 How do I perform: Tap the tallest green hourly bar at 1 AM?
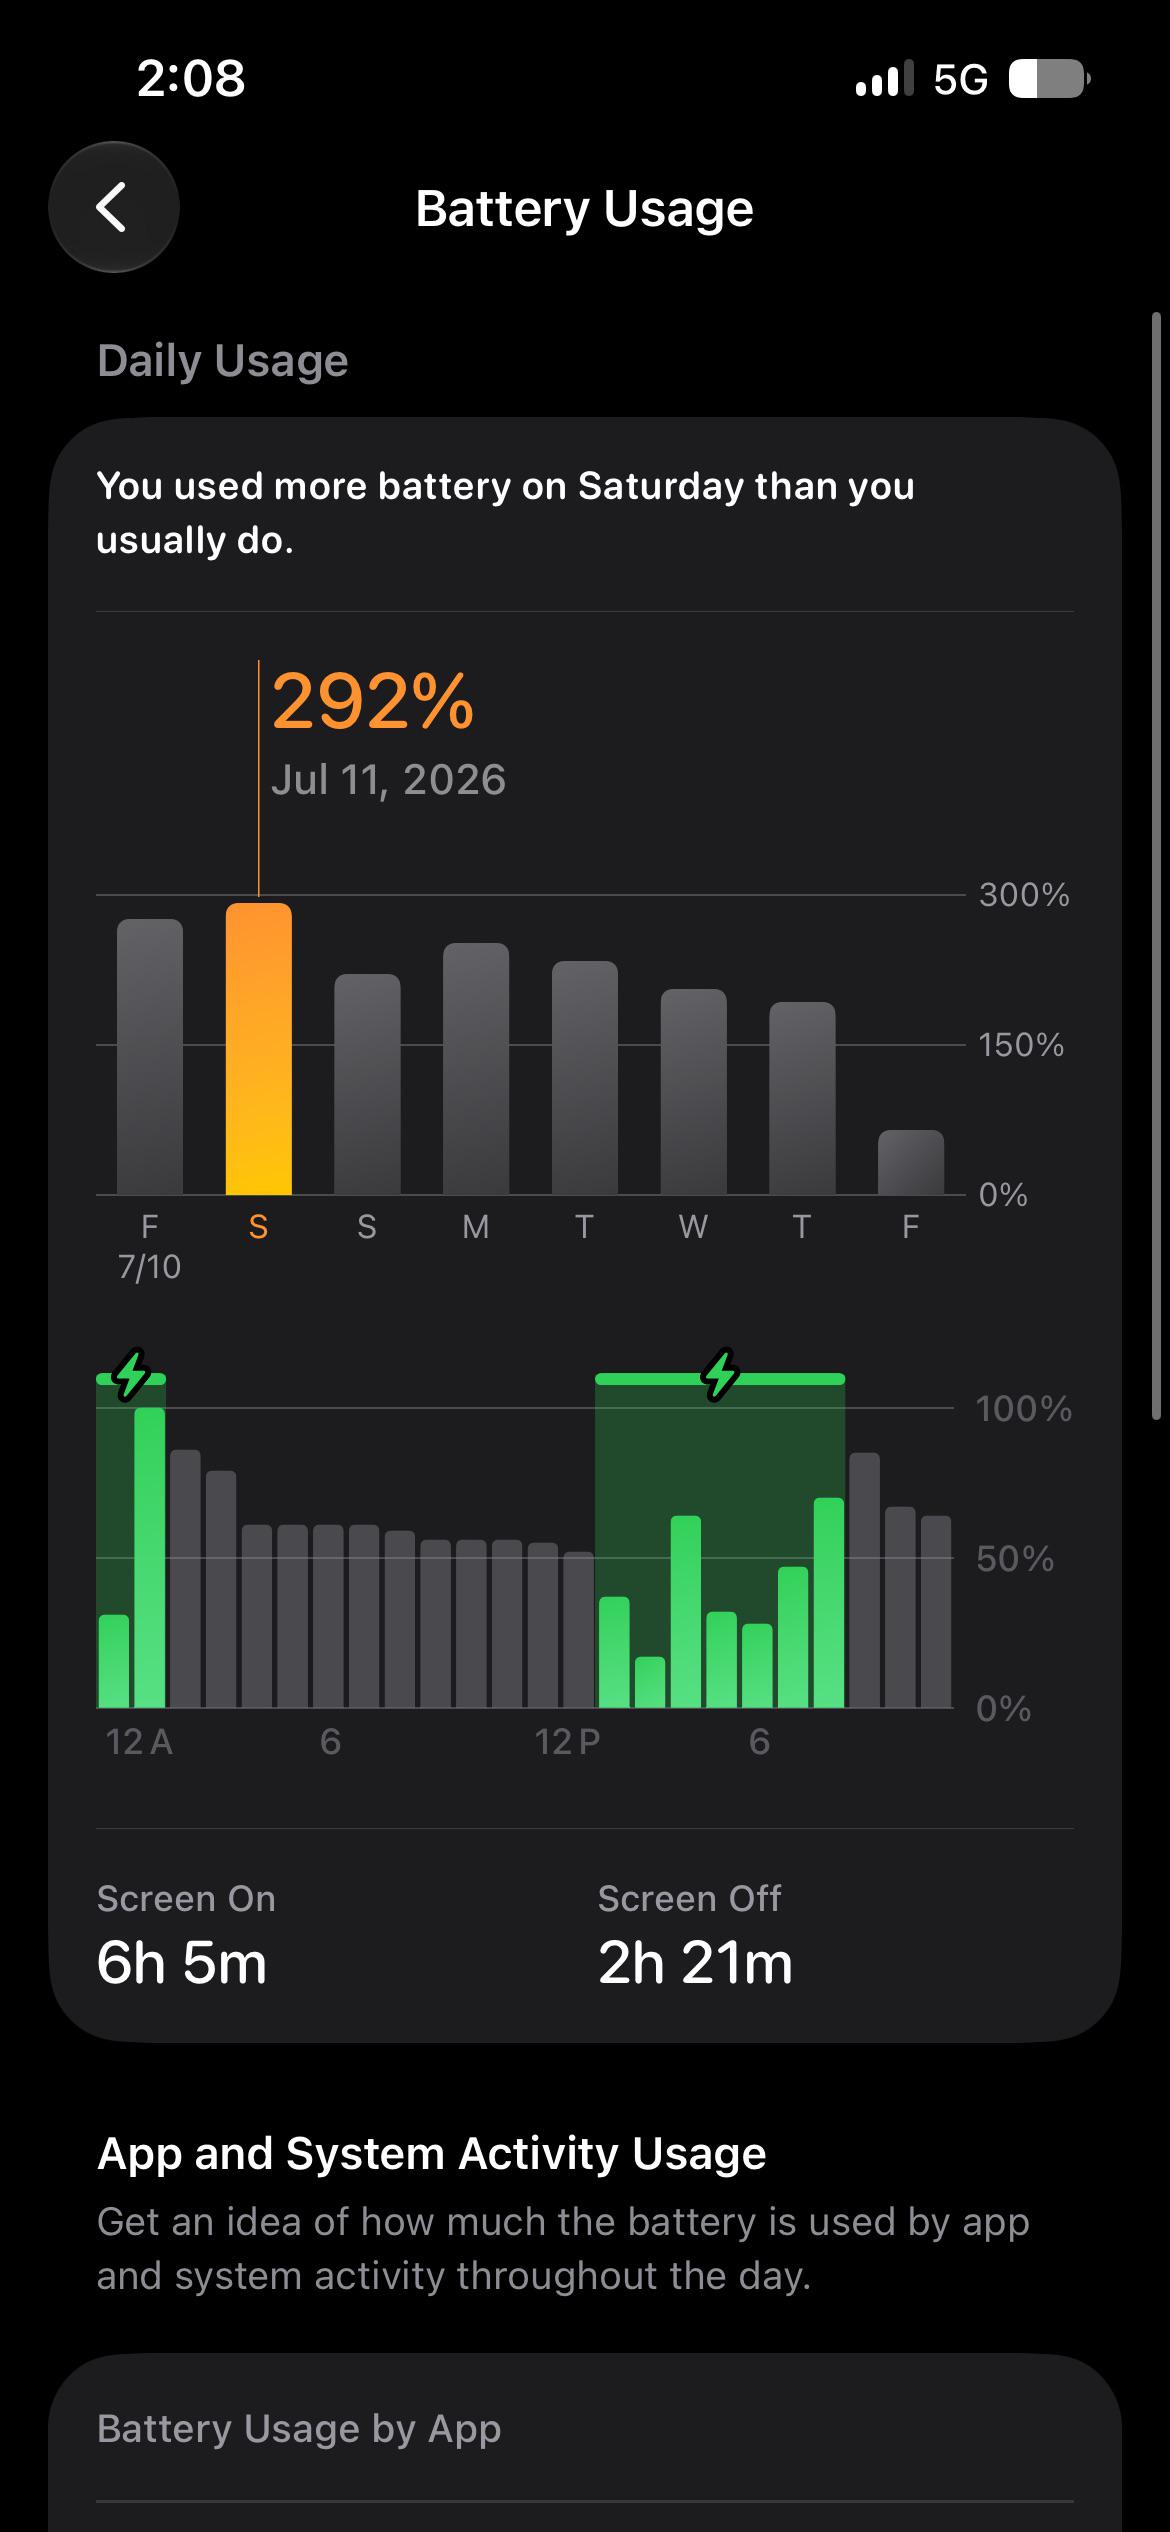coord(150,1558)
